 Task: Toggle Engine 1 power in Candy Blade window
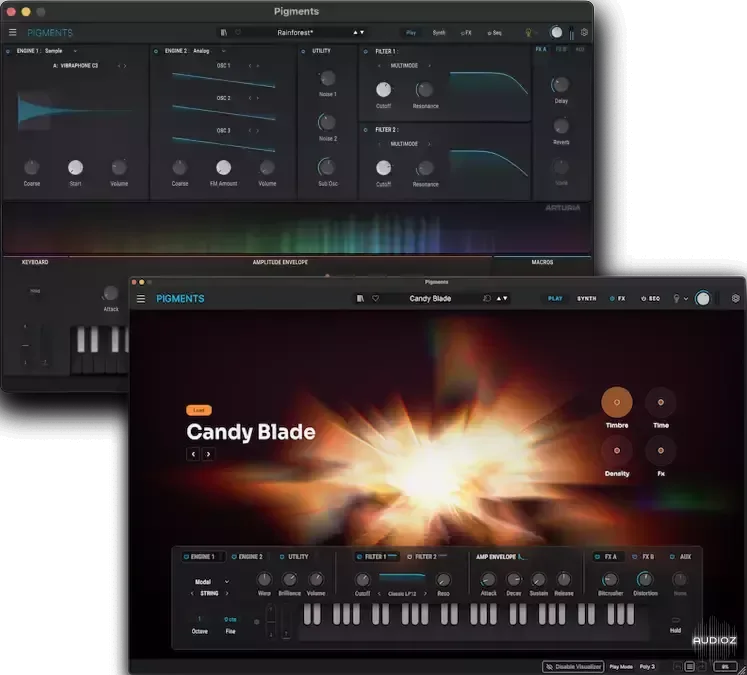pos(186,556)
